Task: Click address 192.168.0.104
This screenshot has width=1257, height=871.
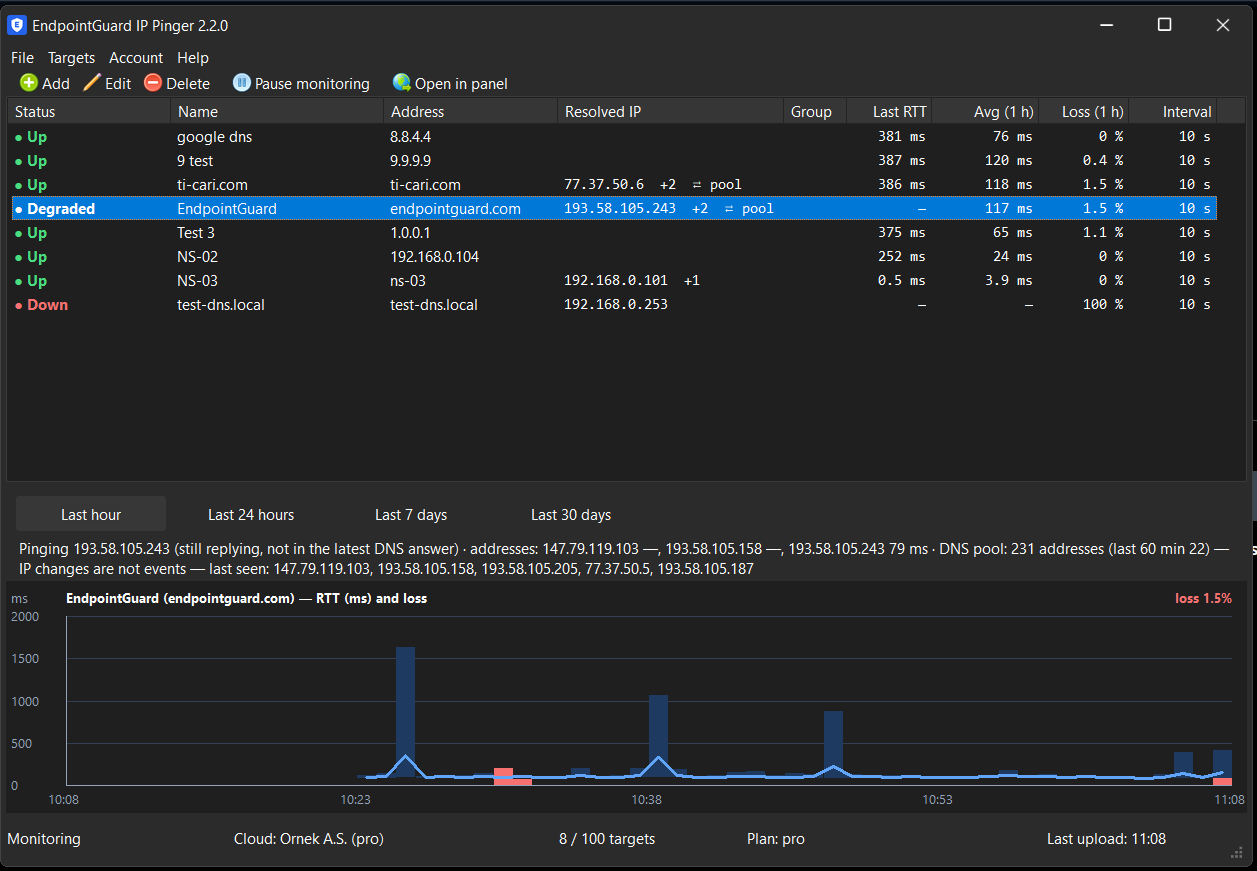Action: click(434, 257)
